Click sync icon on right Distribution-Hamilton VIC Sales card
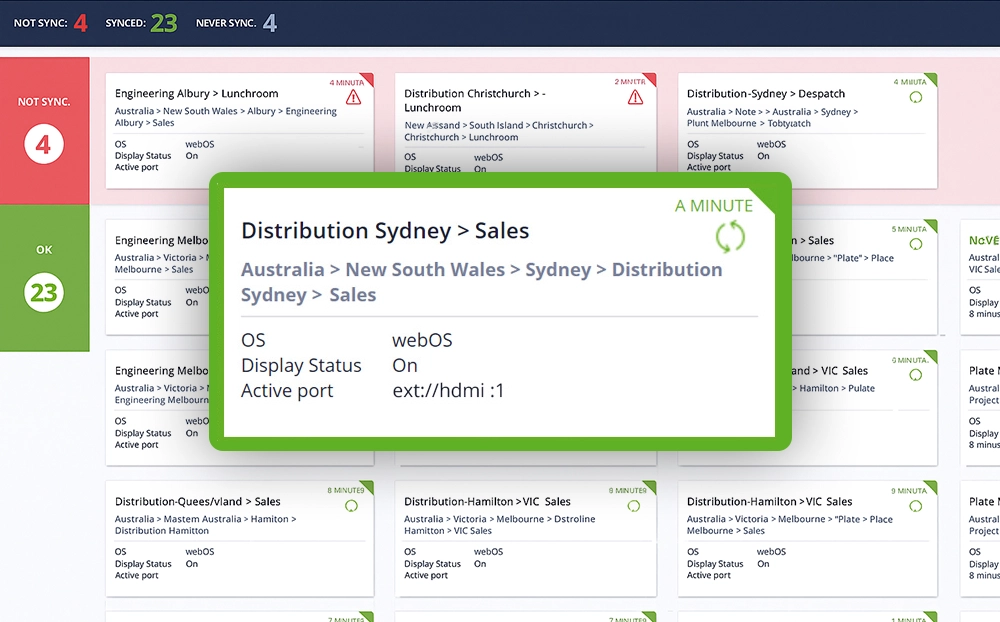 [915, 506]
